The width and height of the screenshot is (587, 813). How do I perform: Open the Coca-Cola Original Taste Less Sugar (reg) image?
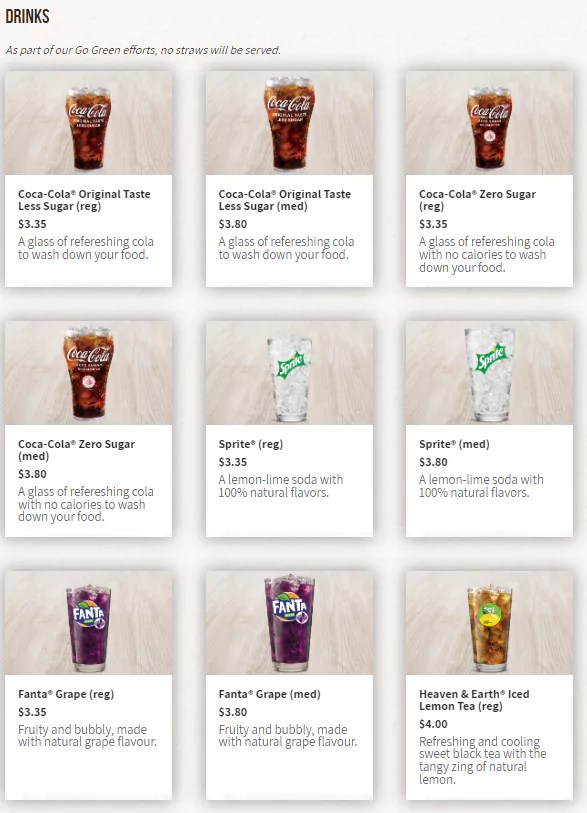tap(88, 123)
